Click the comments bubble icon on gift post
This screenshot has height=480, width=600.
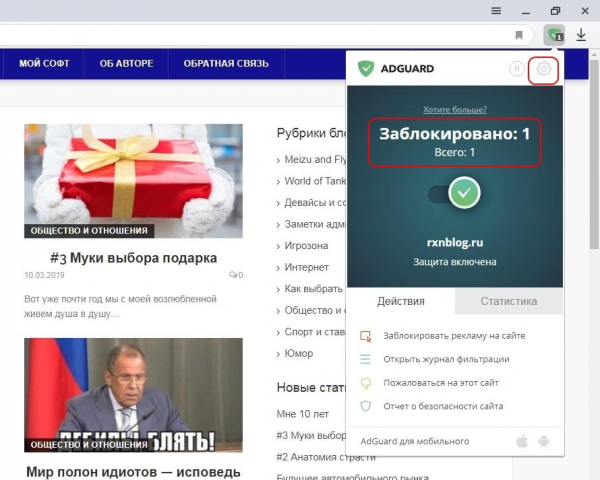[233, 275]
